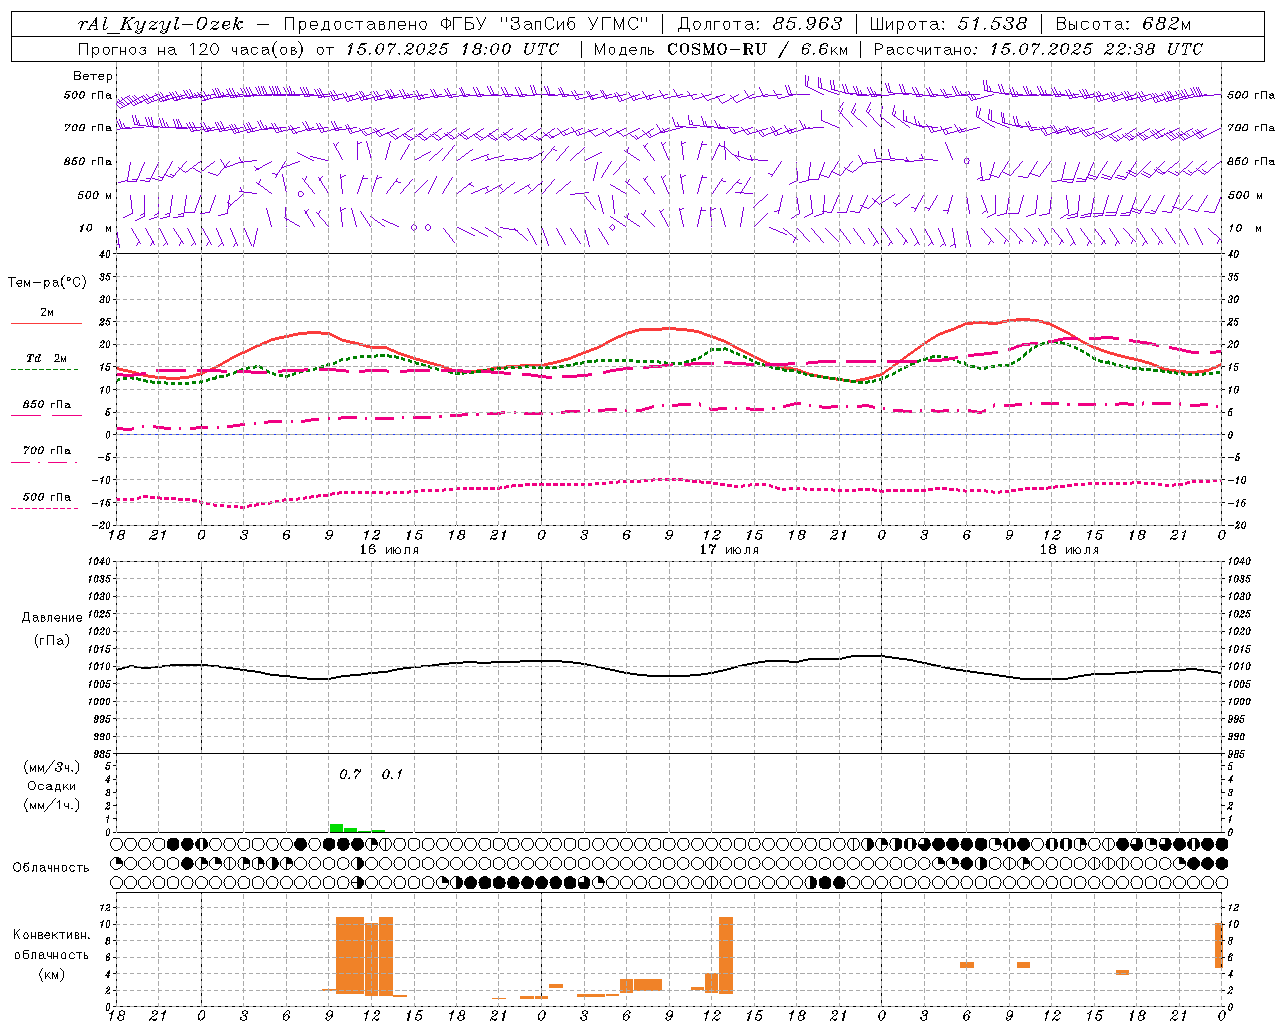1280x1024 pixels.
Task: Click the green precipitation bar under 0.7
Action: [x=337, y=827]
